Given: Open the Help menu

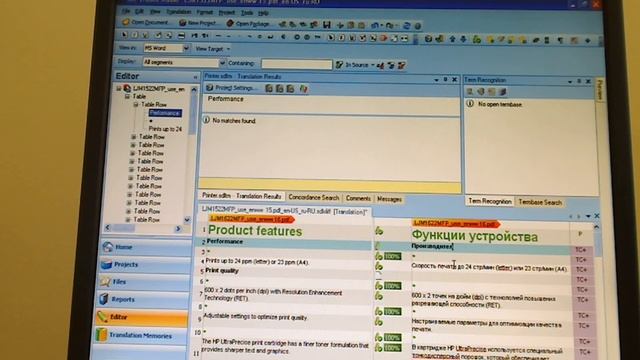Looking at the screenshot, I should (x=263, y=13).
